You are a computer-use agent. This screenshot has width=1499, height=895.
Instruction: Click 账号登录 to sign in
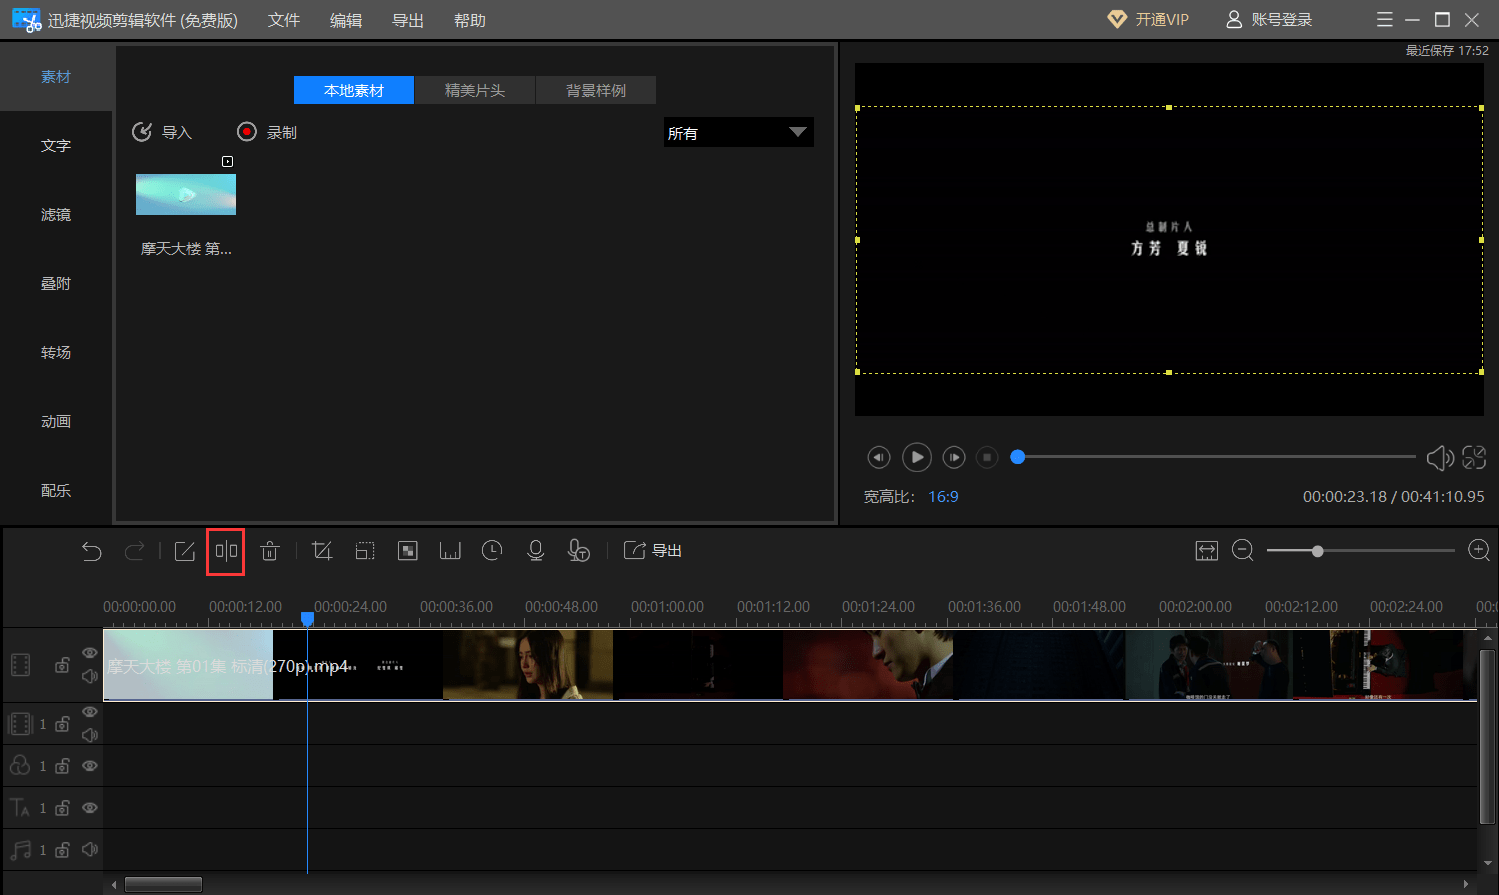click(x=1270, y=20)
